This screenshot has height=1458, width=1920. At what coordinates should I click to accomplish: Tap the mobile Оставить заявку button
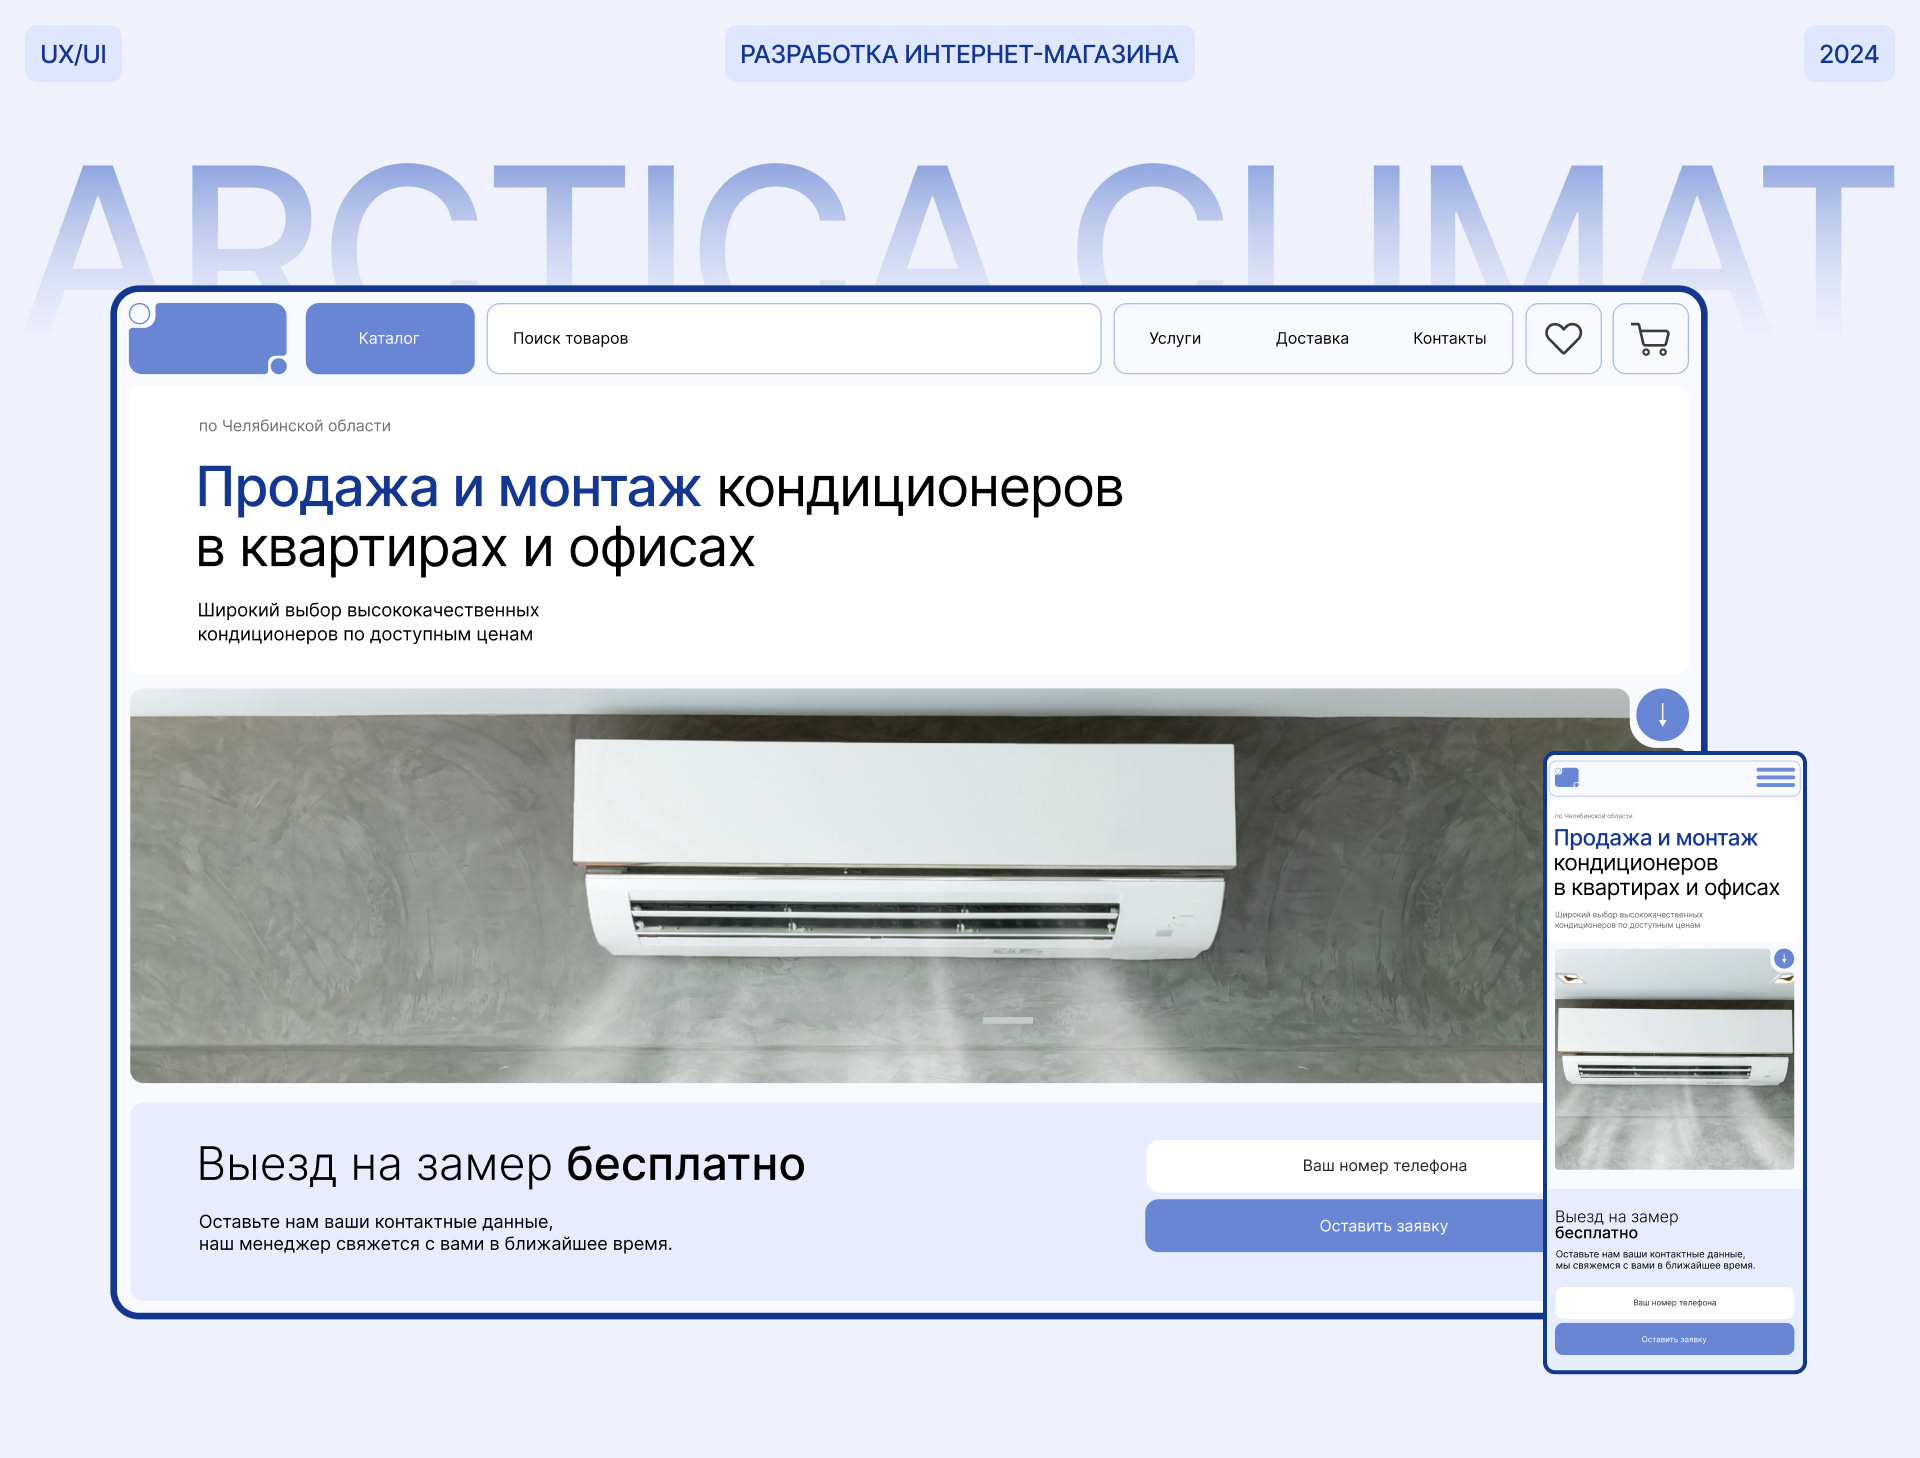1674,1339
